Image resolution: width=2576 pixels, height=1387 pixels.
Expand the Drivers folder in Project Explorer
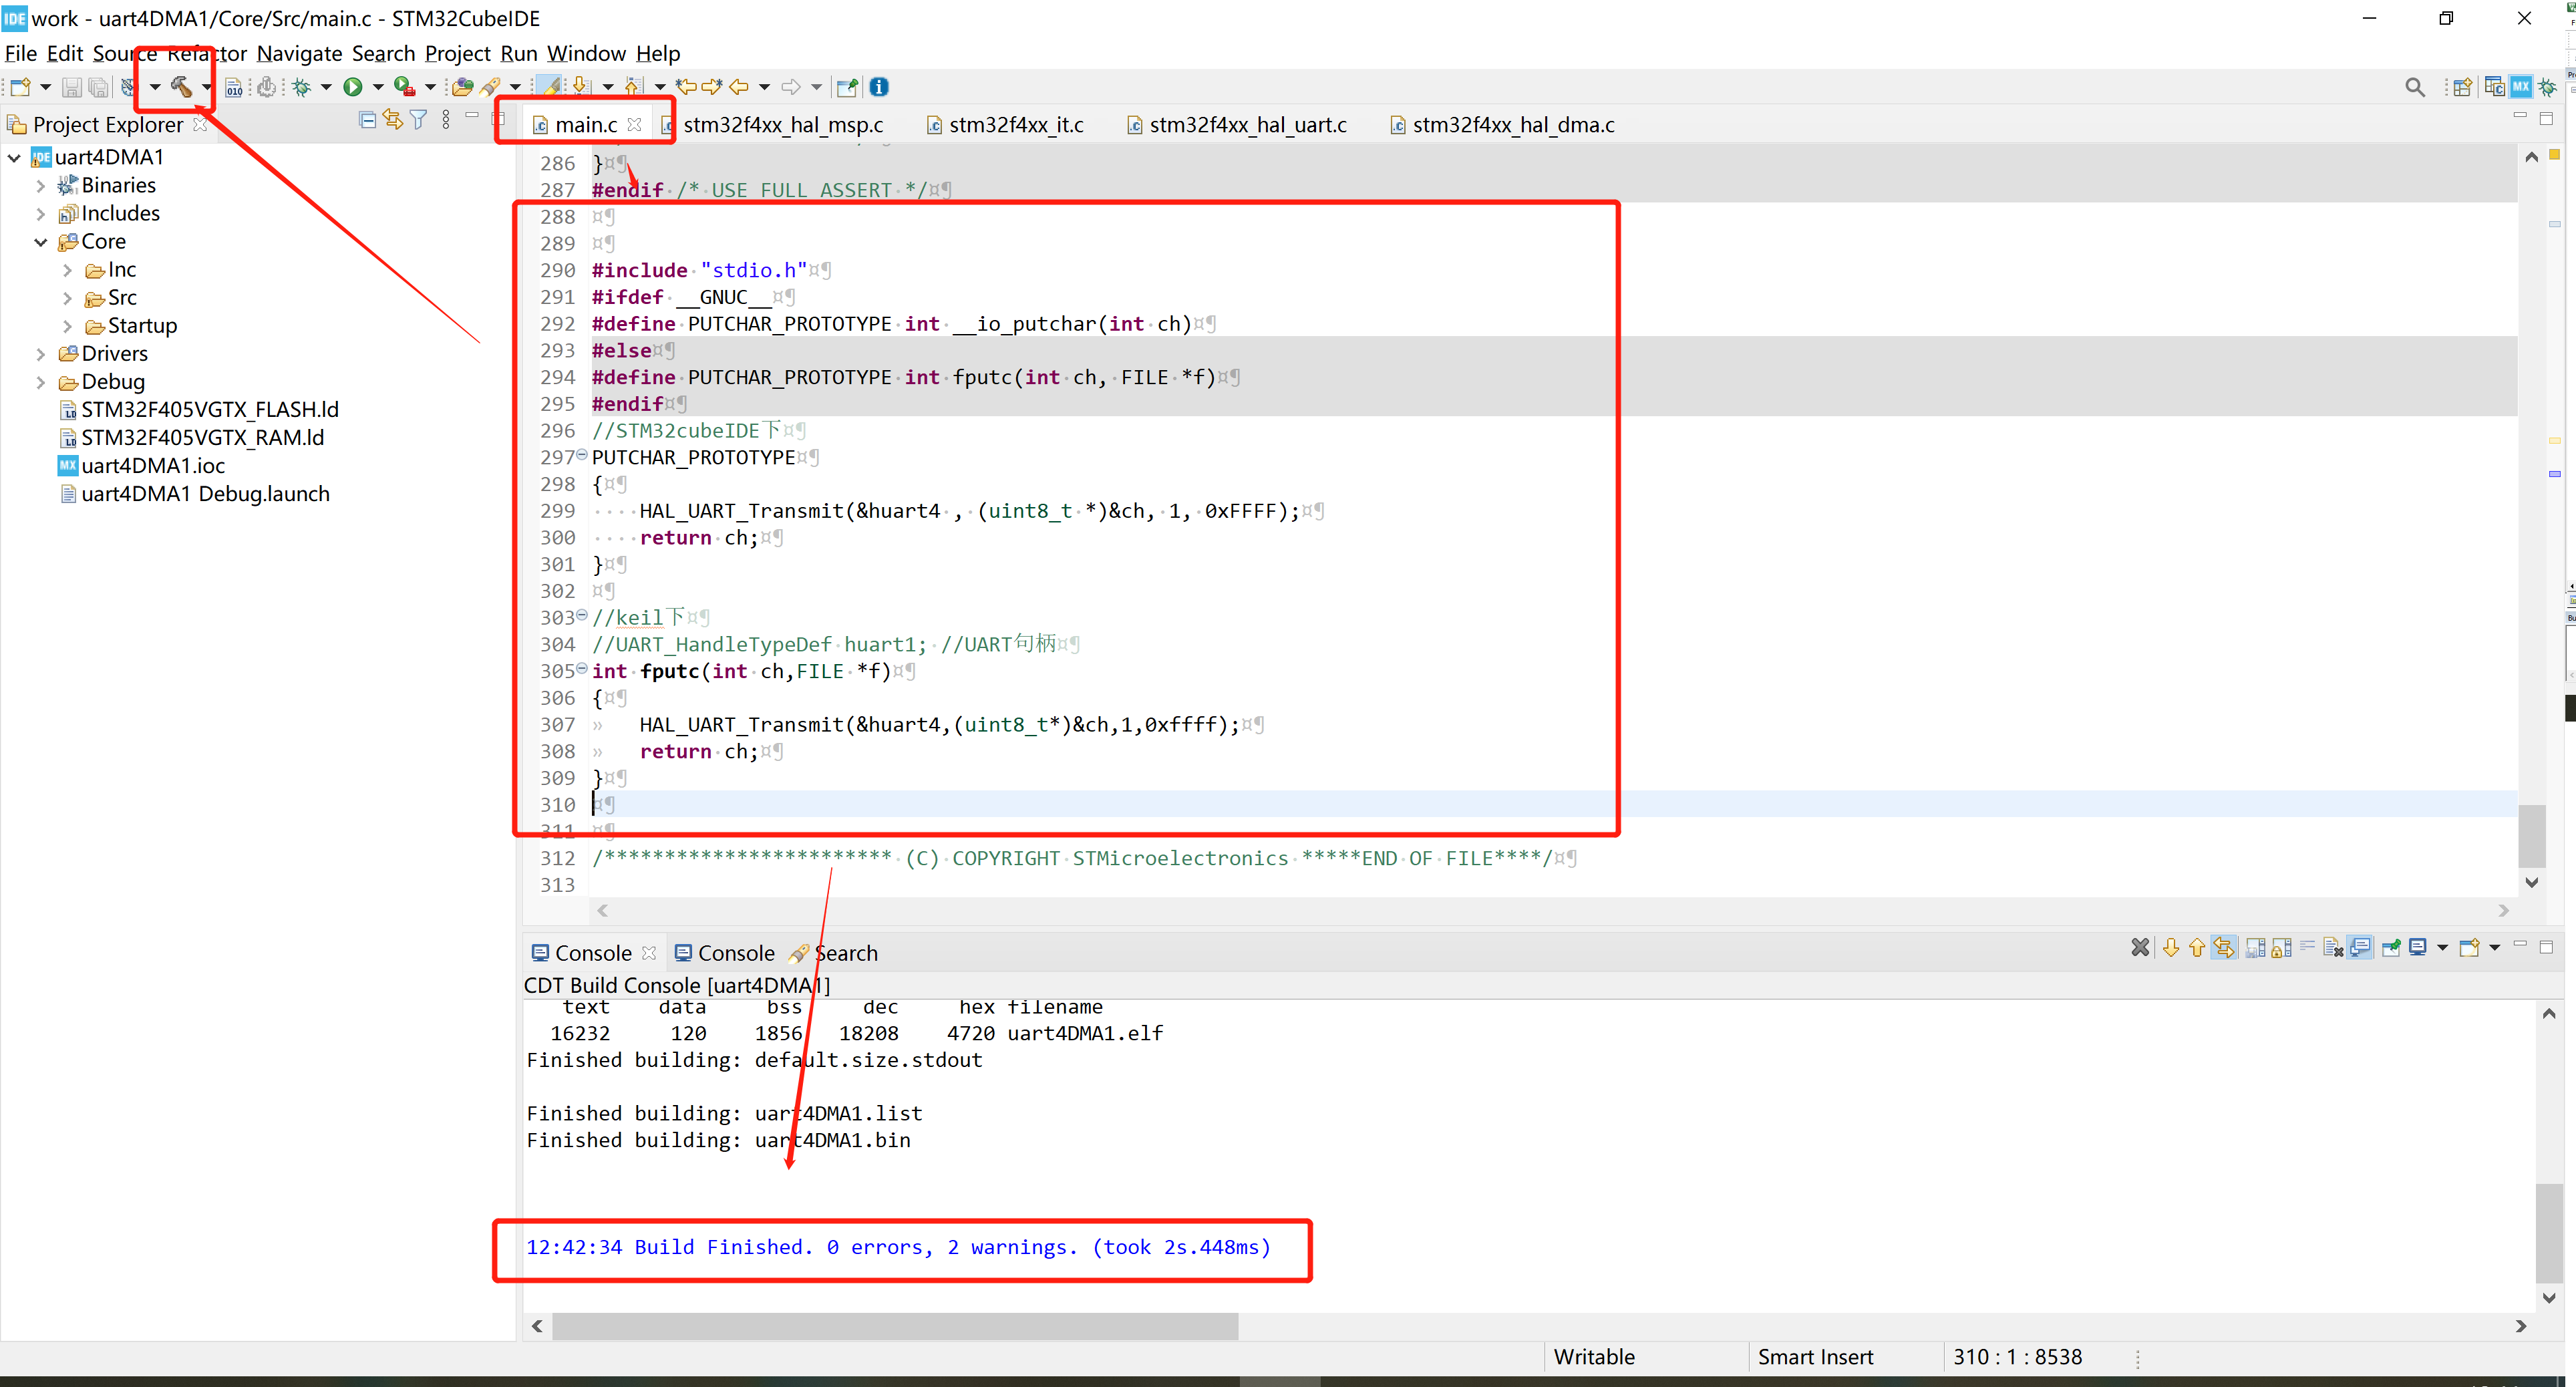tap(40, 353)
